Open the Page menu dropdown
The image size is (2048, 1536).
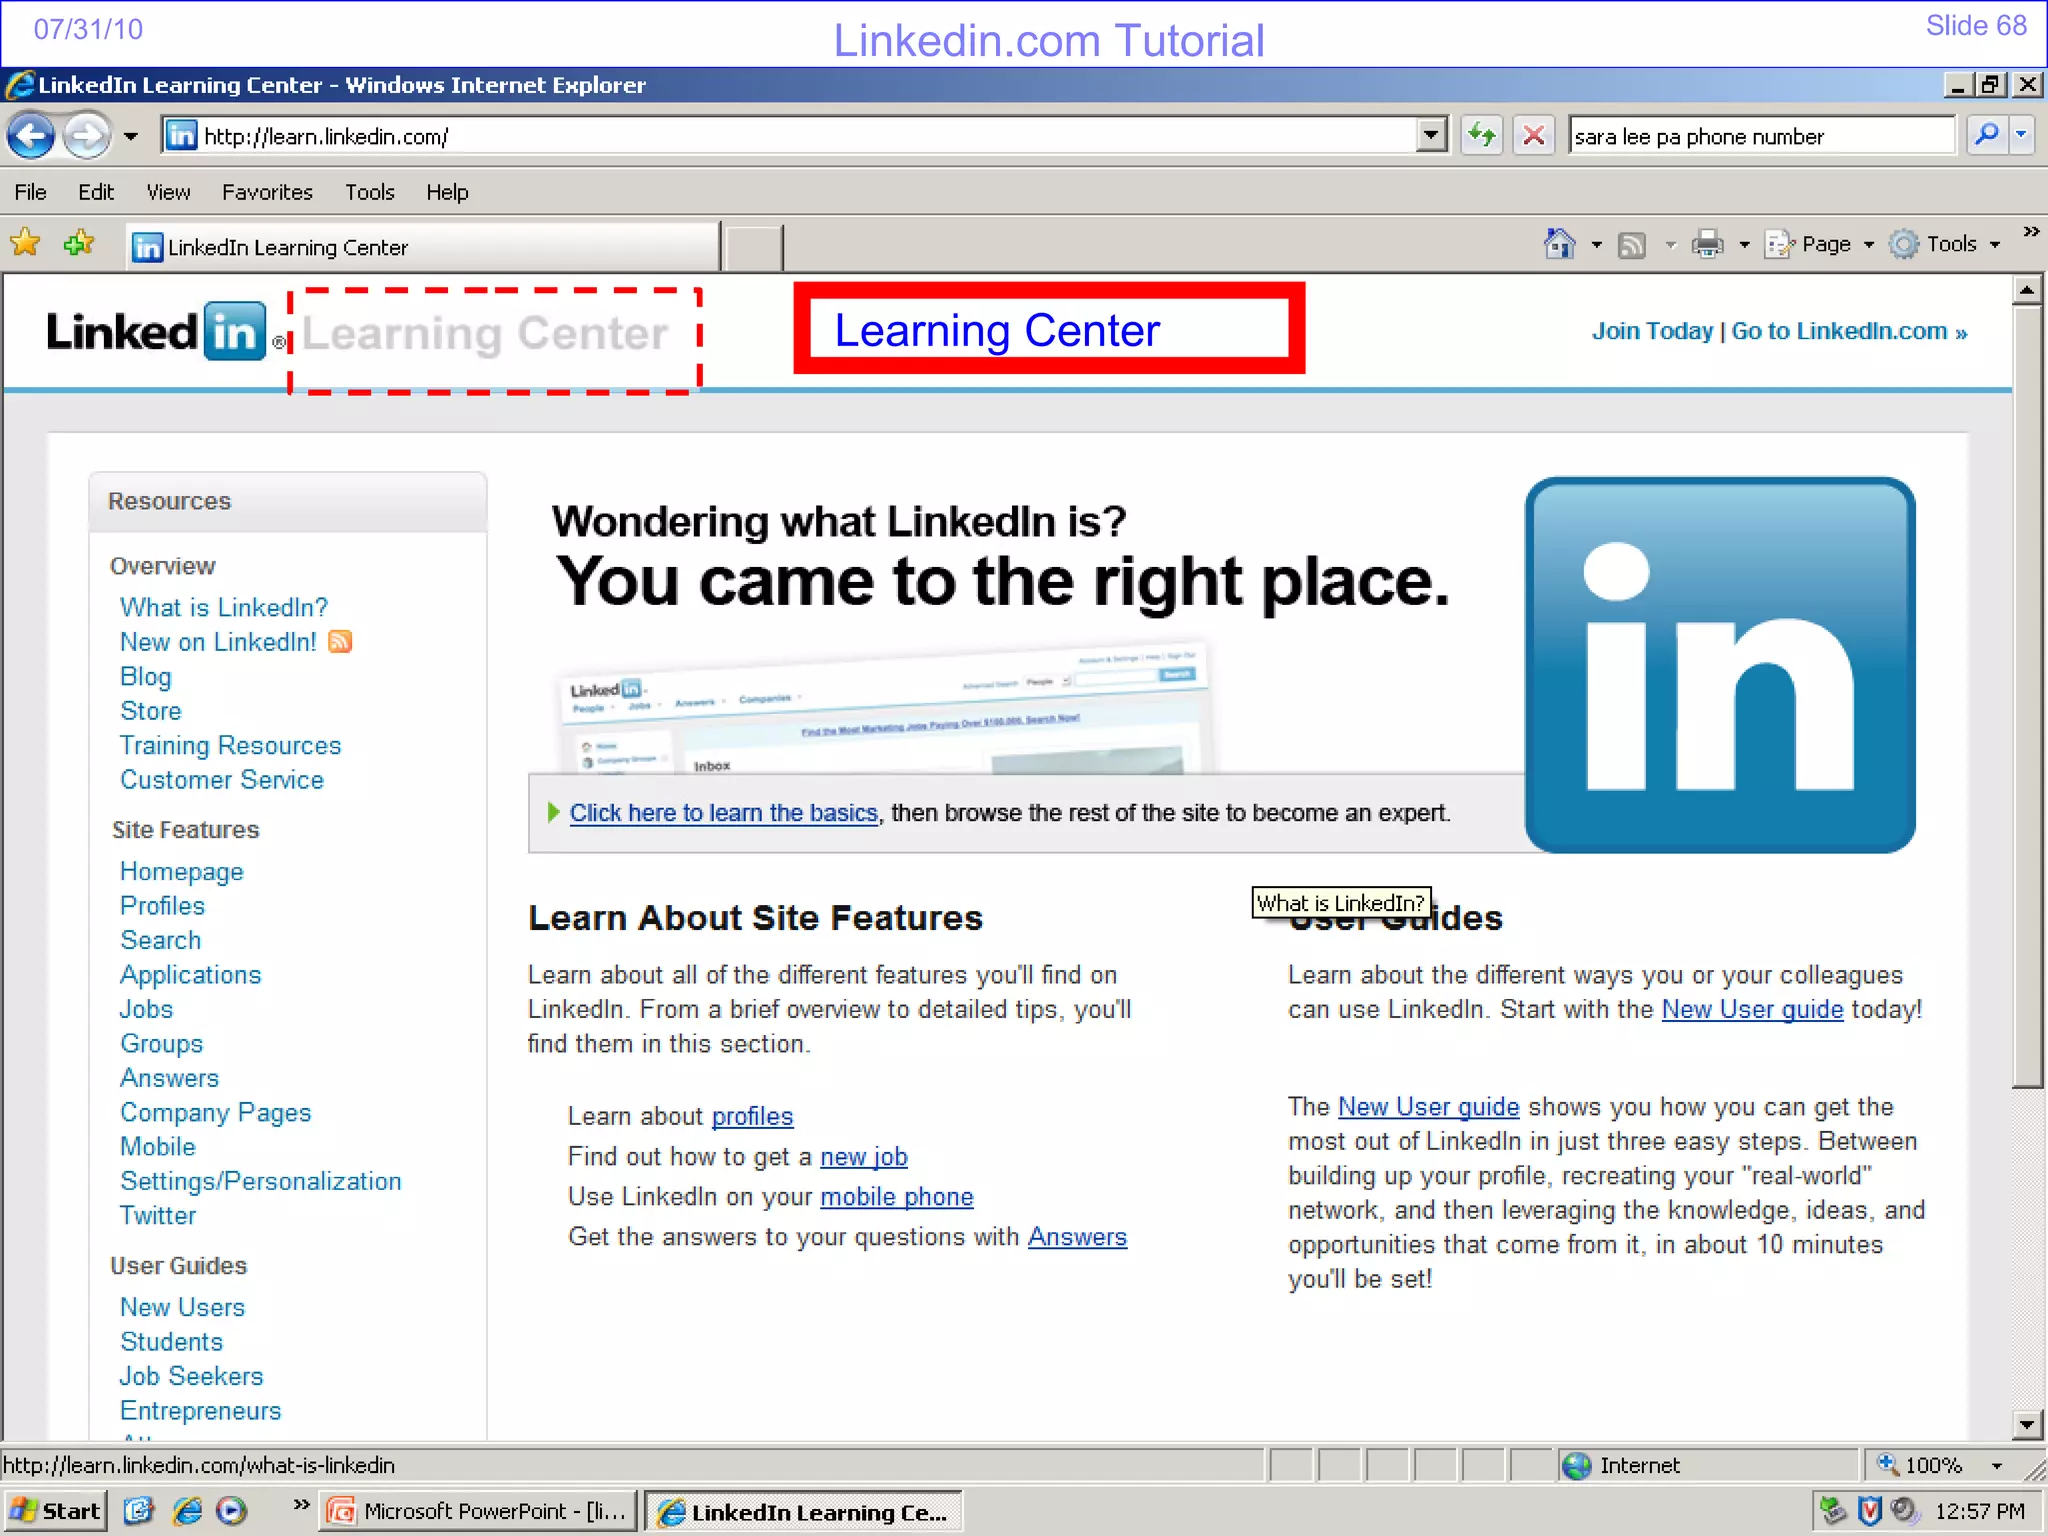tap(1824, 244)
